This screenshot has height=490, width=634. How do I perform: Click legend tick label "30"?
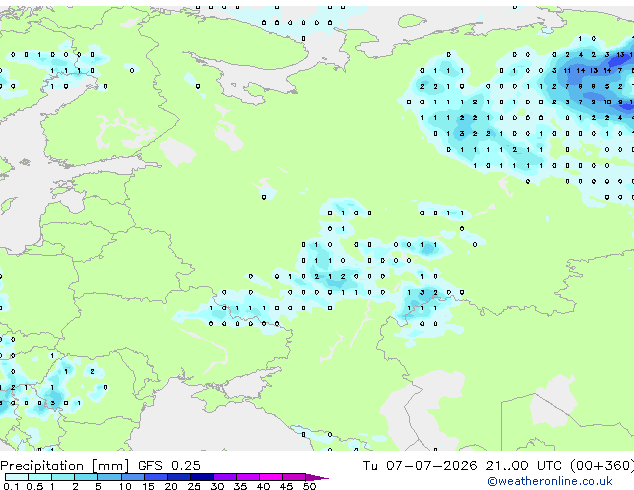pos(217,486)
